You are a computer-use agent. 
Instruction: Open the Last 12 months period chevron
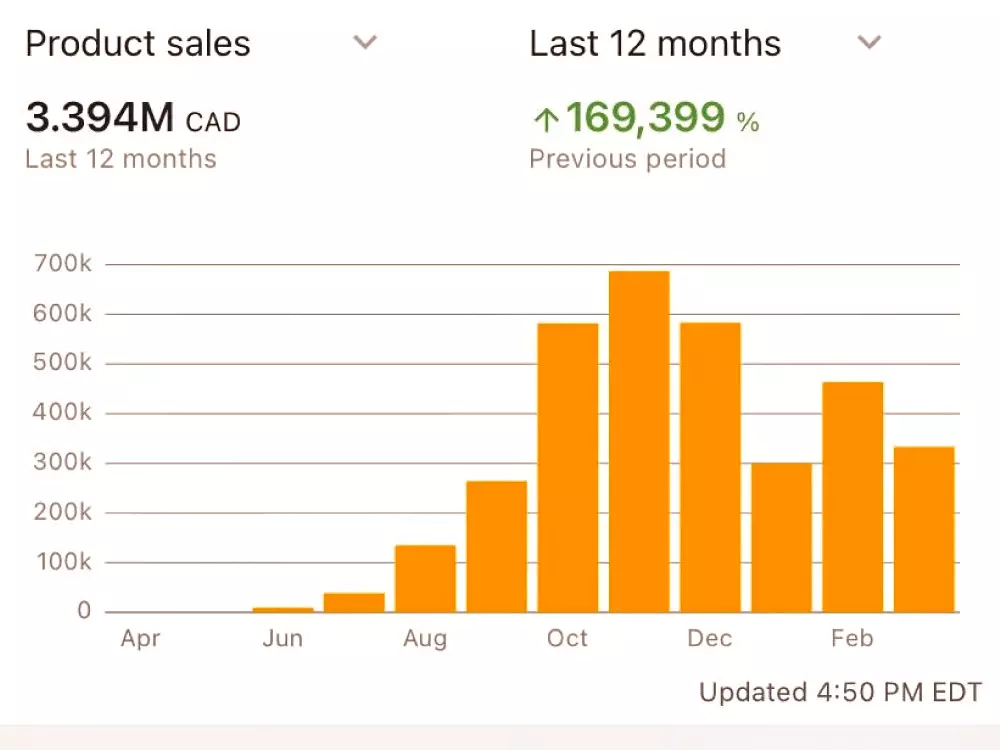870,43
